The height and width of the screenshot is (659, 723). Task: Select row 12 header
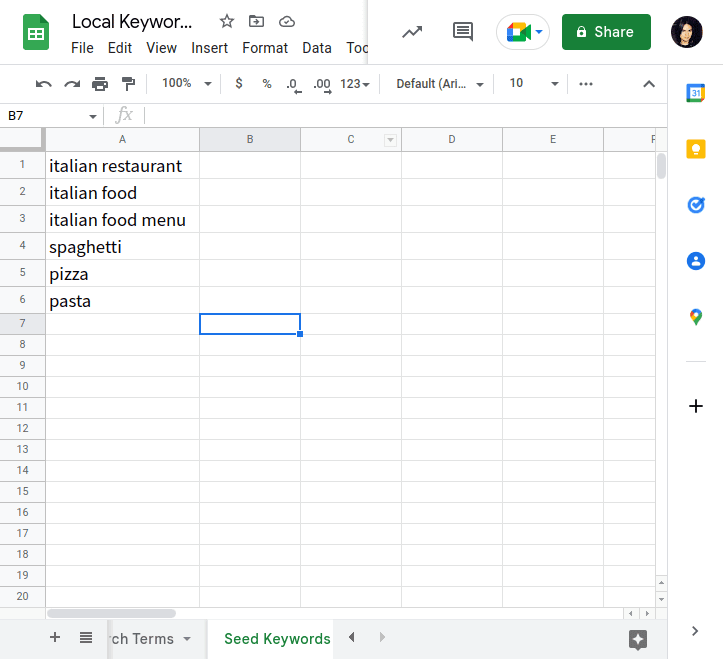22,428
